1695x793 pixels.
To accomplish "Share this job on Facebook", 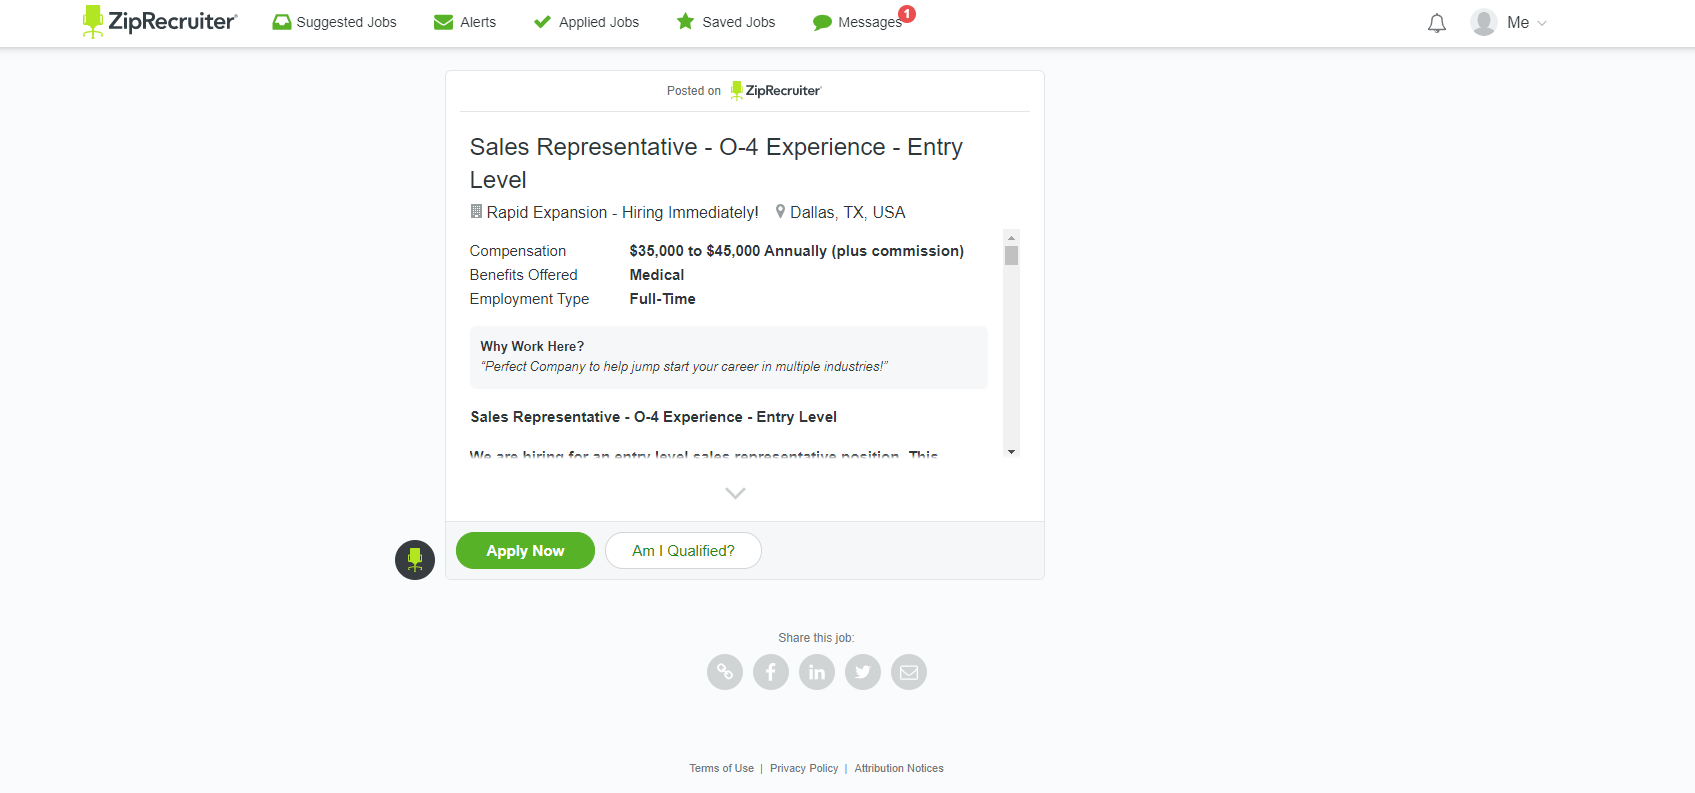I will [x=771, y=672].
